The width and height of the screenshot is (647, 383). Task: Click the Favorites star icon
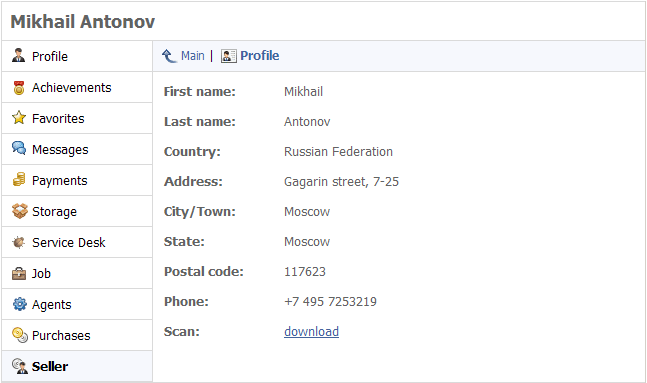19,118
